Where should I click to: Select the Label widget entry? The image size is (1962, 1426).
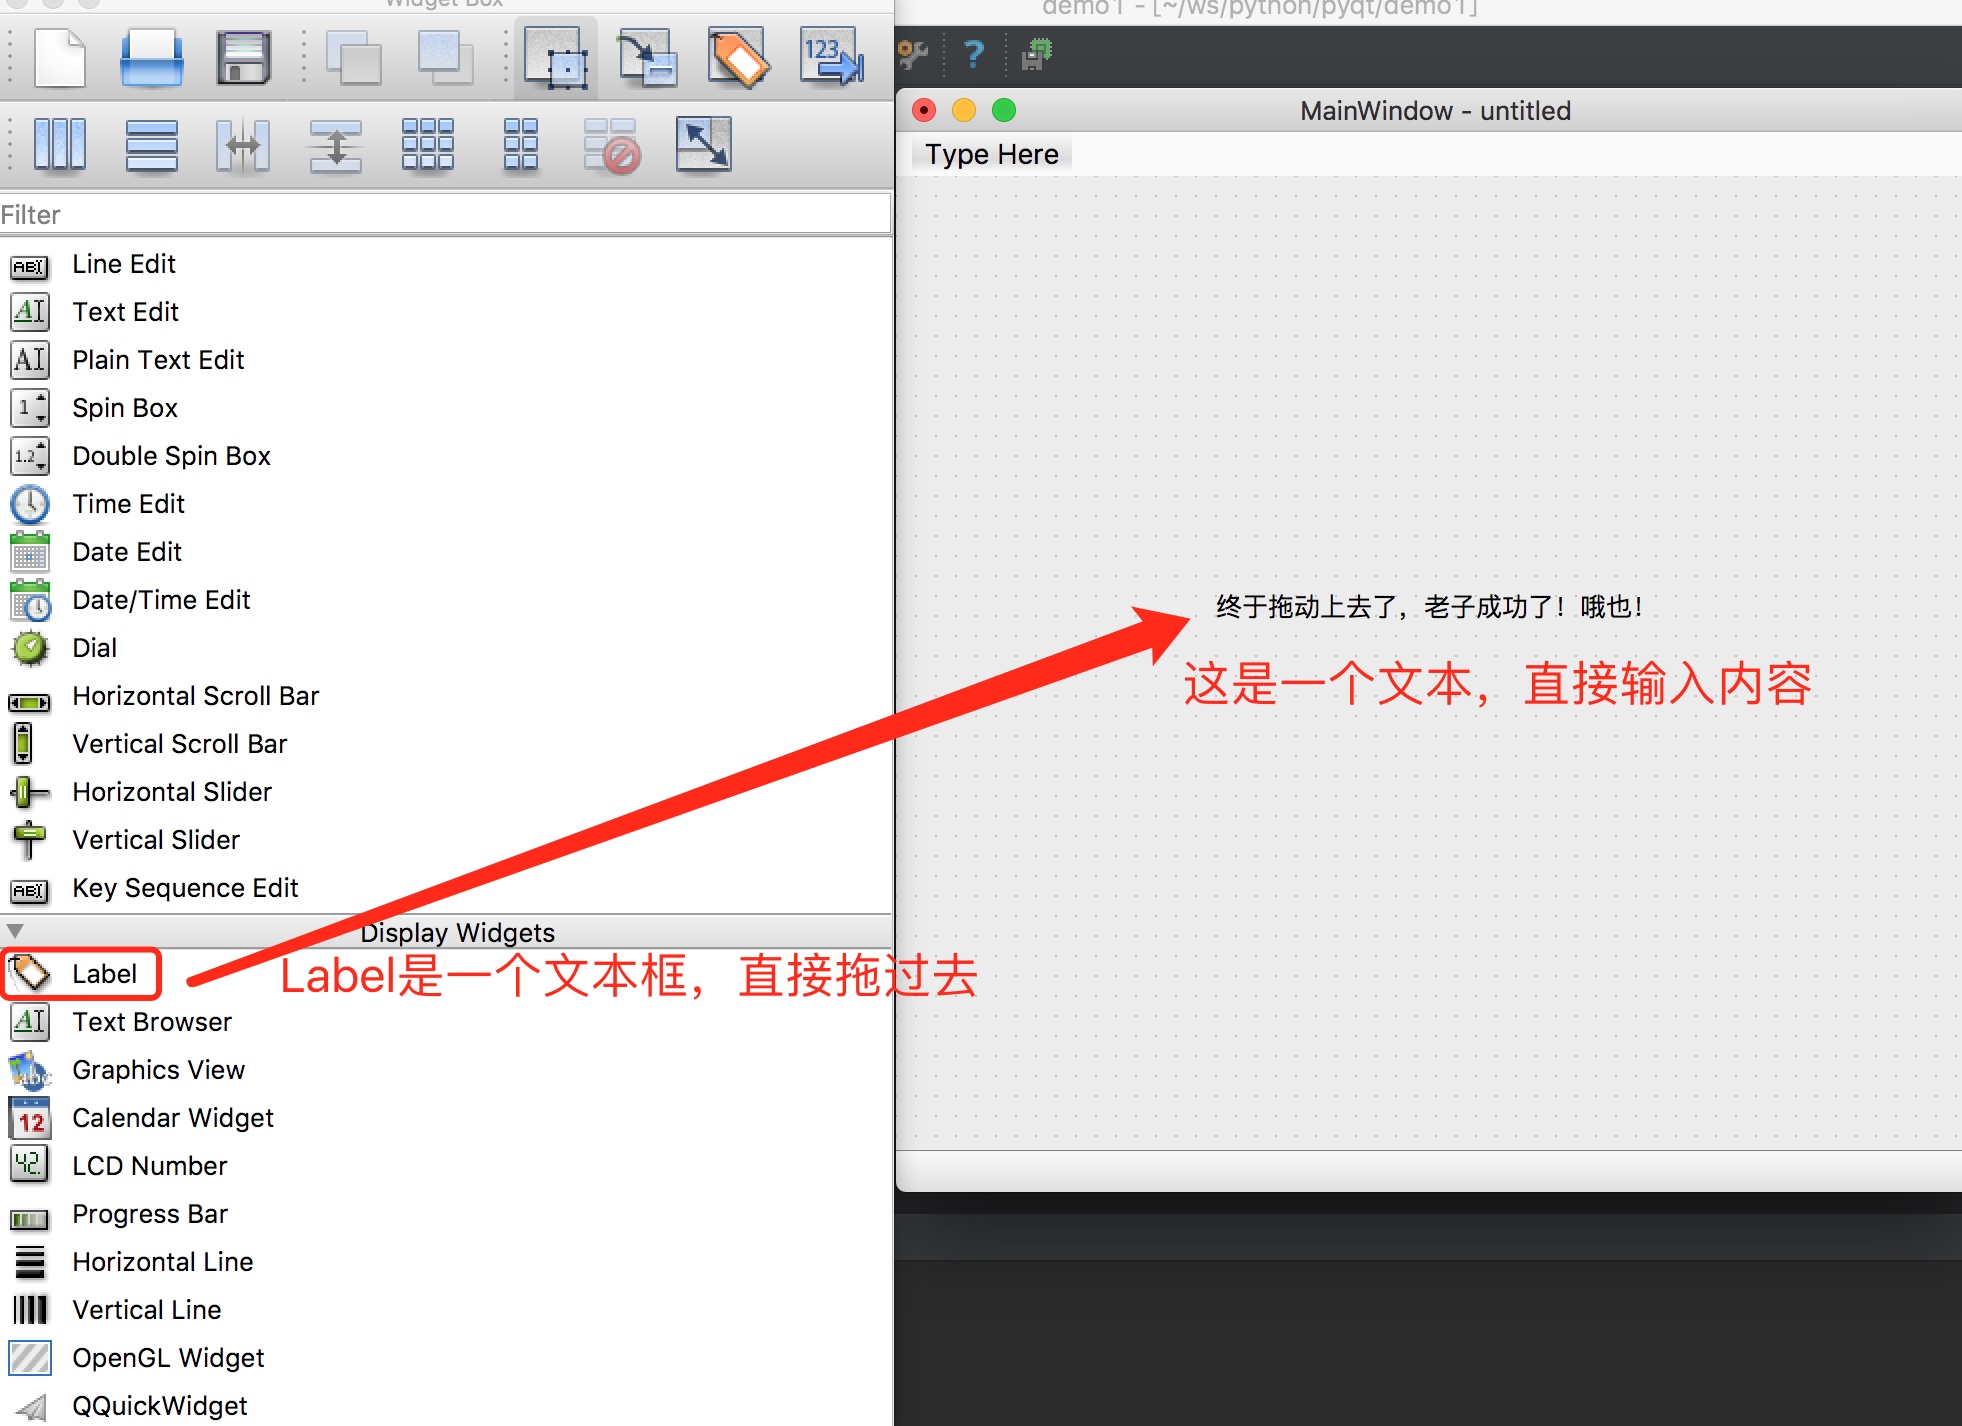click(x=103, y=974)
